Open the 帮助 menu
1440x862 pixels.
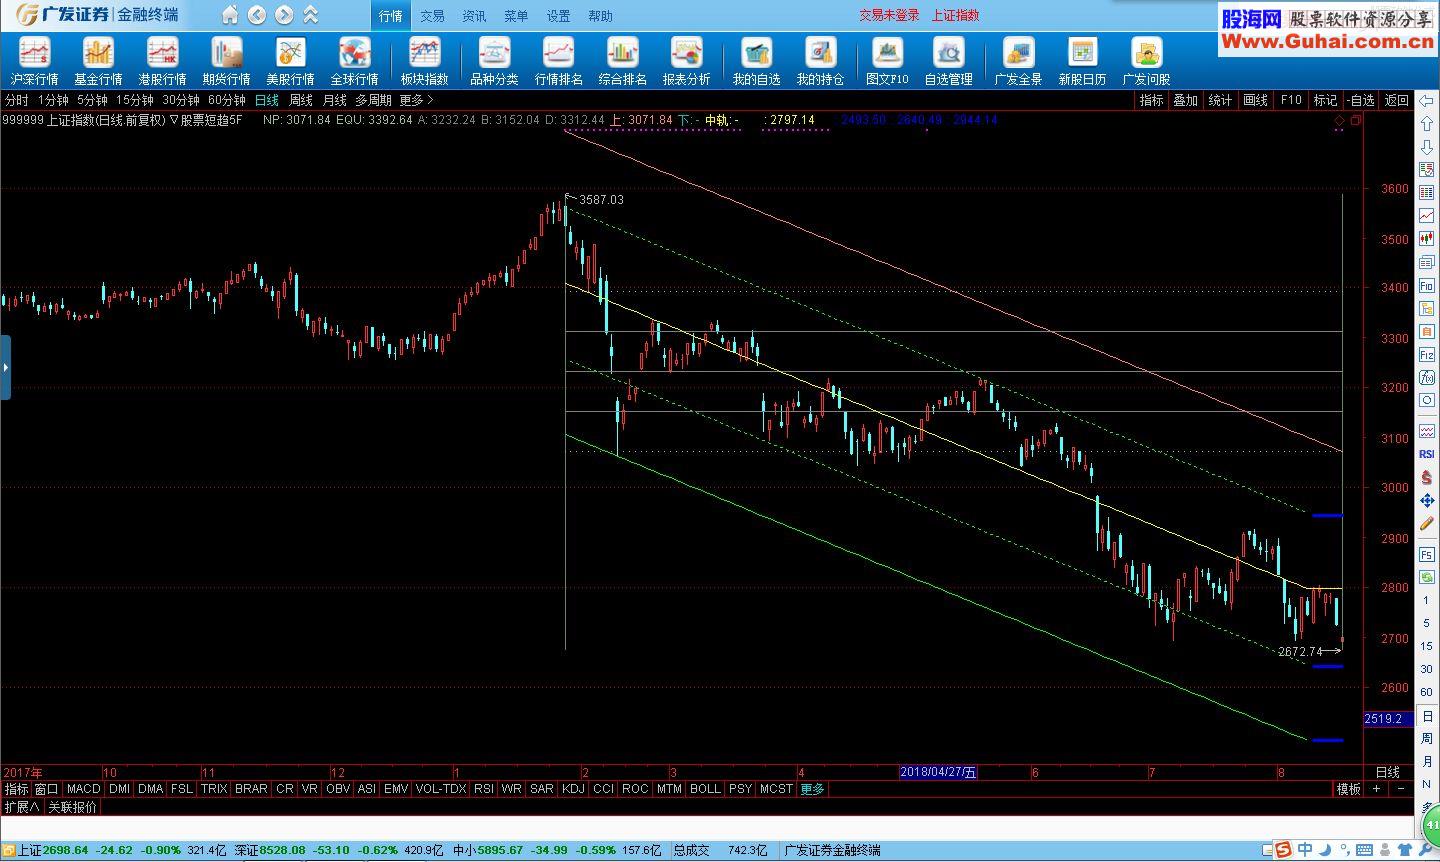600,16
